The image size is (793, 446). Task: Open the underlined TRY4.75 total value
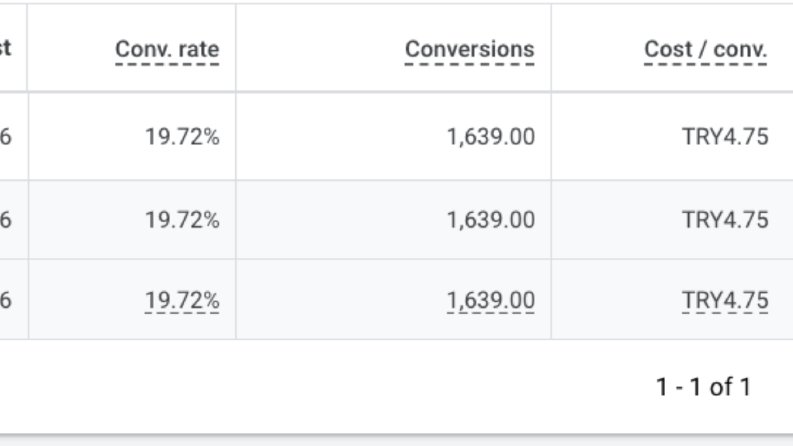point(725,300)
